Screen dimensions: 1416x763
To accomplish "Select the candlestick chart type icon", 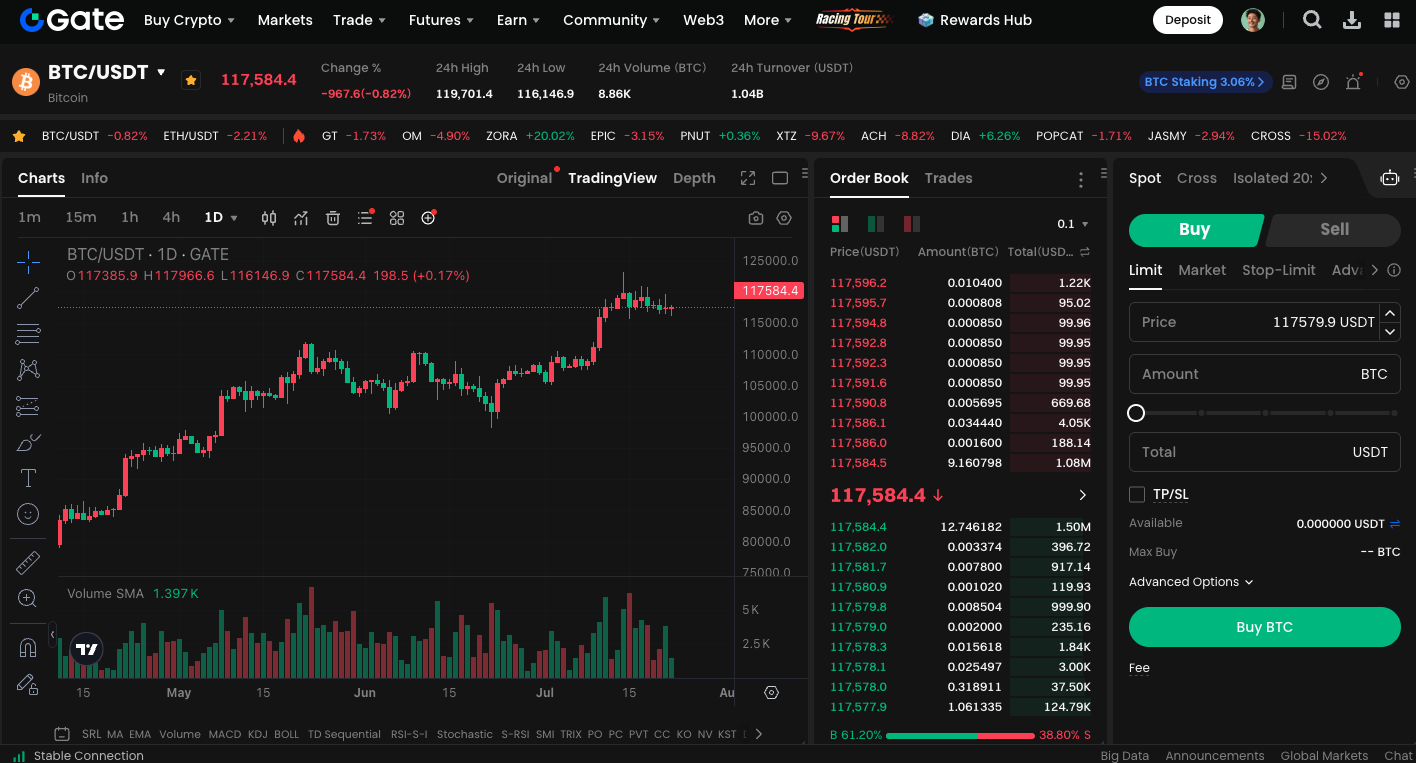I will 269,218.
